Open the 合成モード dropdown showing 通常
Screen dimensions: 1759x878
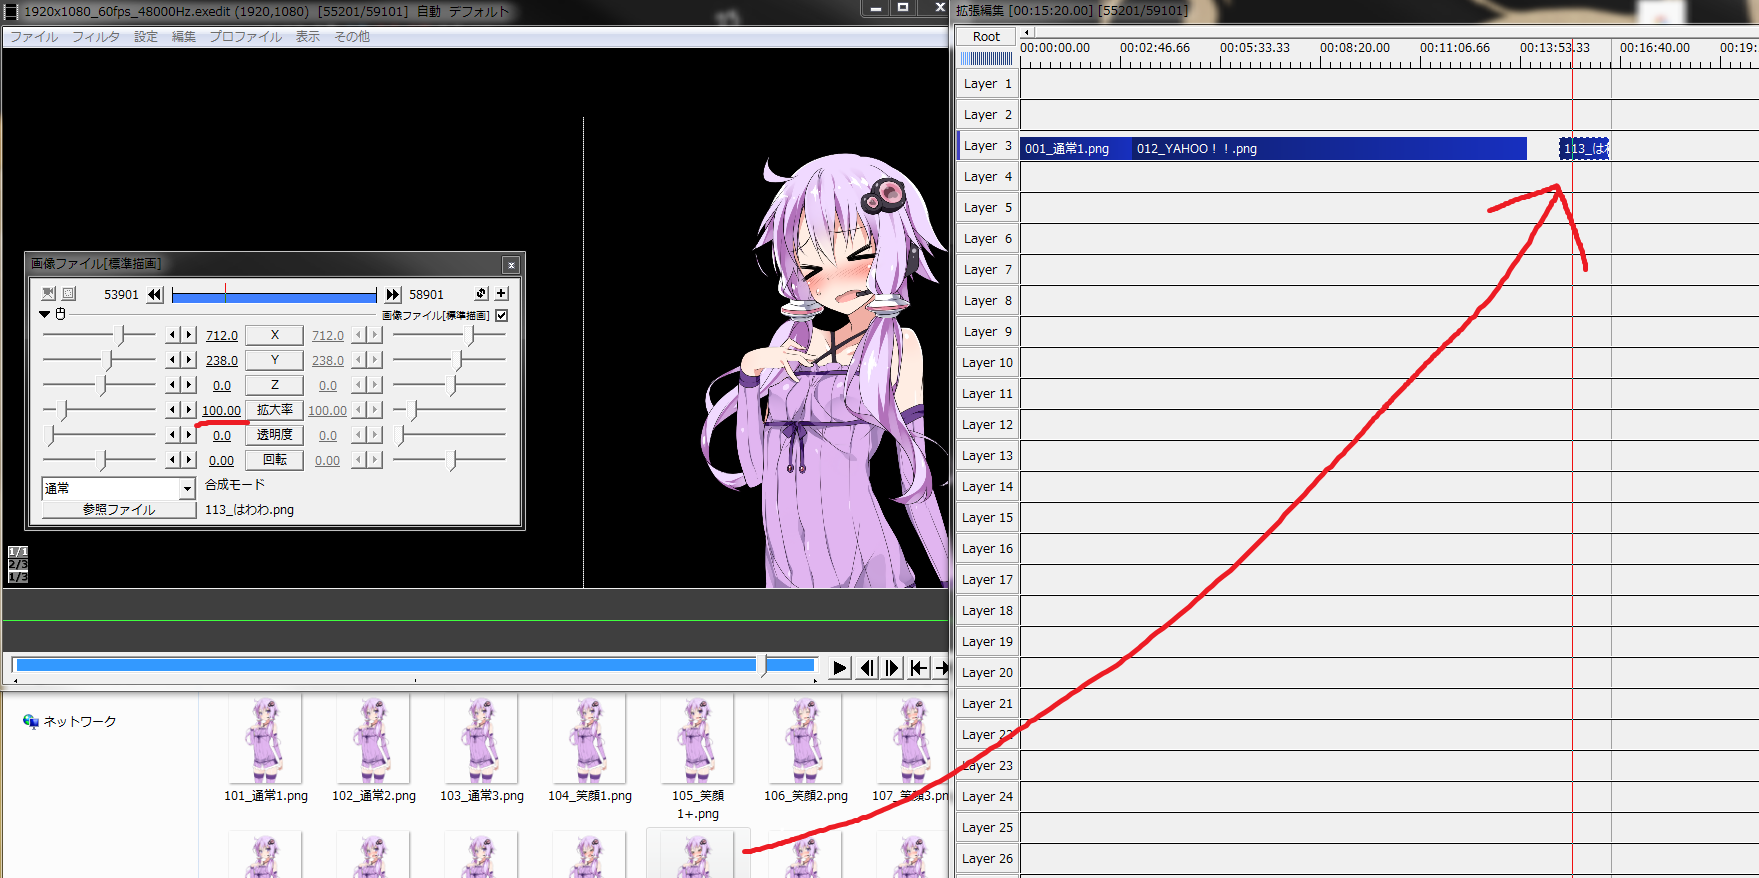coord(118,488)
